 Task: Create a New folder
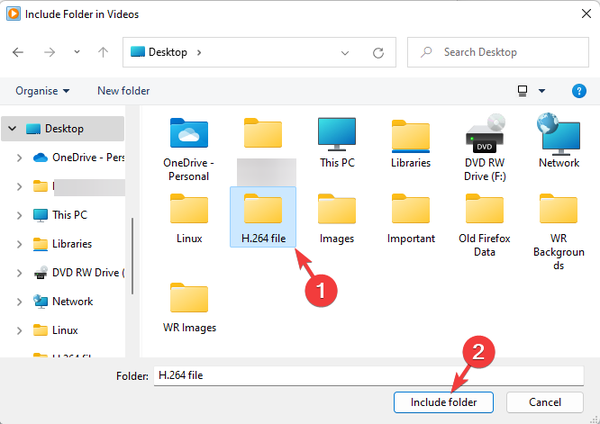coord(123,91)
